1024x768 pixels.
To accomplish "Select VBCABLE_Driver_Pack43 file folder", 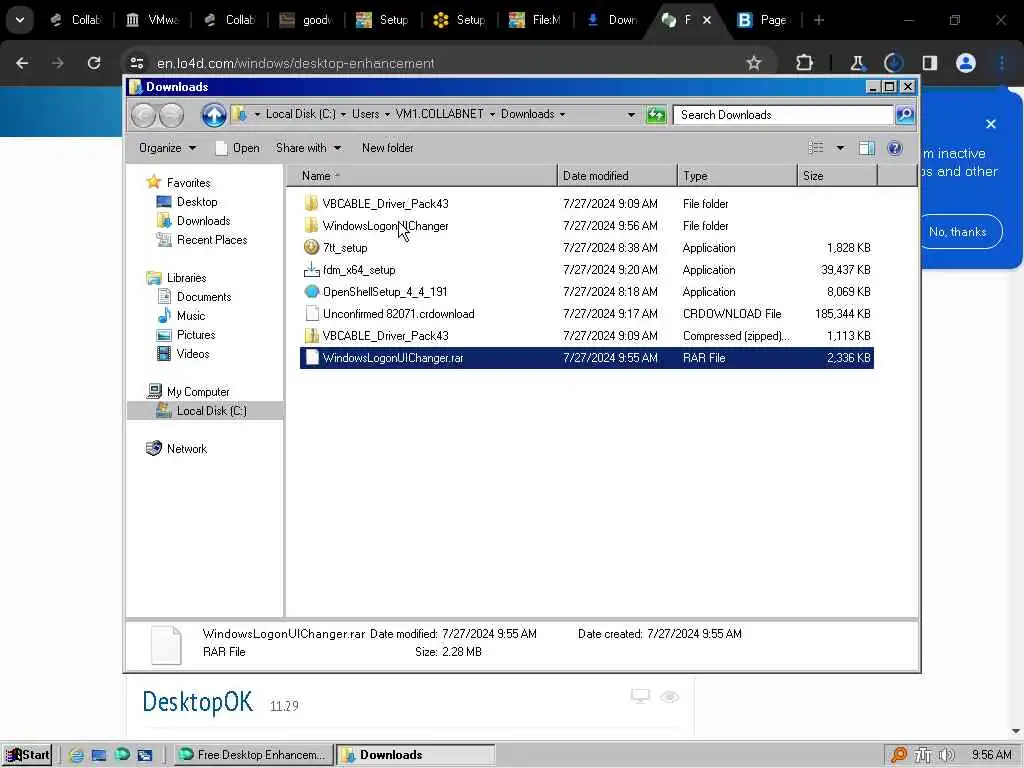I will (x=586, y=204).
